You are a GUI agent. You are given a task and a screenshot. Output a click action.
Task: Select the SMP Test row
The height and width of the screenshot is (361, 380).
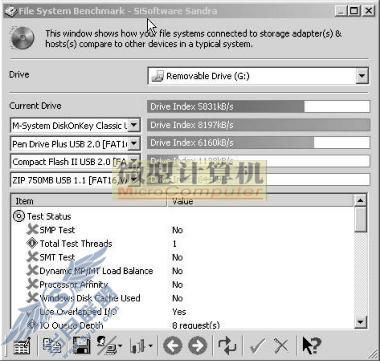click(x=183, y=230)
